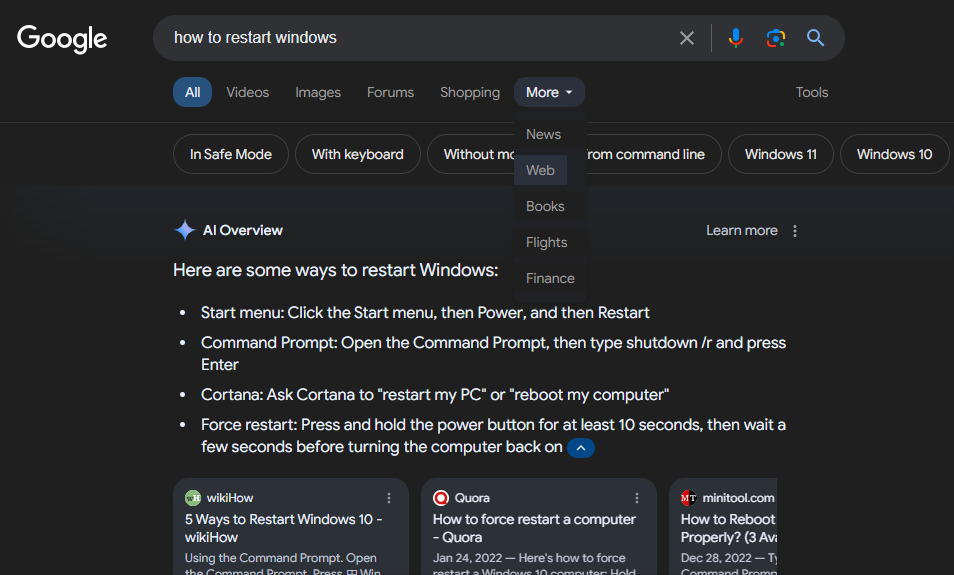Screen dimensions: 954x575
Task: Open Quora result card three-dot menu
Action: tap(637, 498)
